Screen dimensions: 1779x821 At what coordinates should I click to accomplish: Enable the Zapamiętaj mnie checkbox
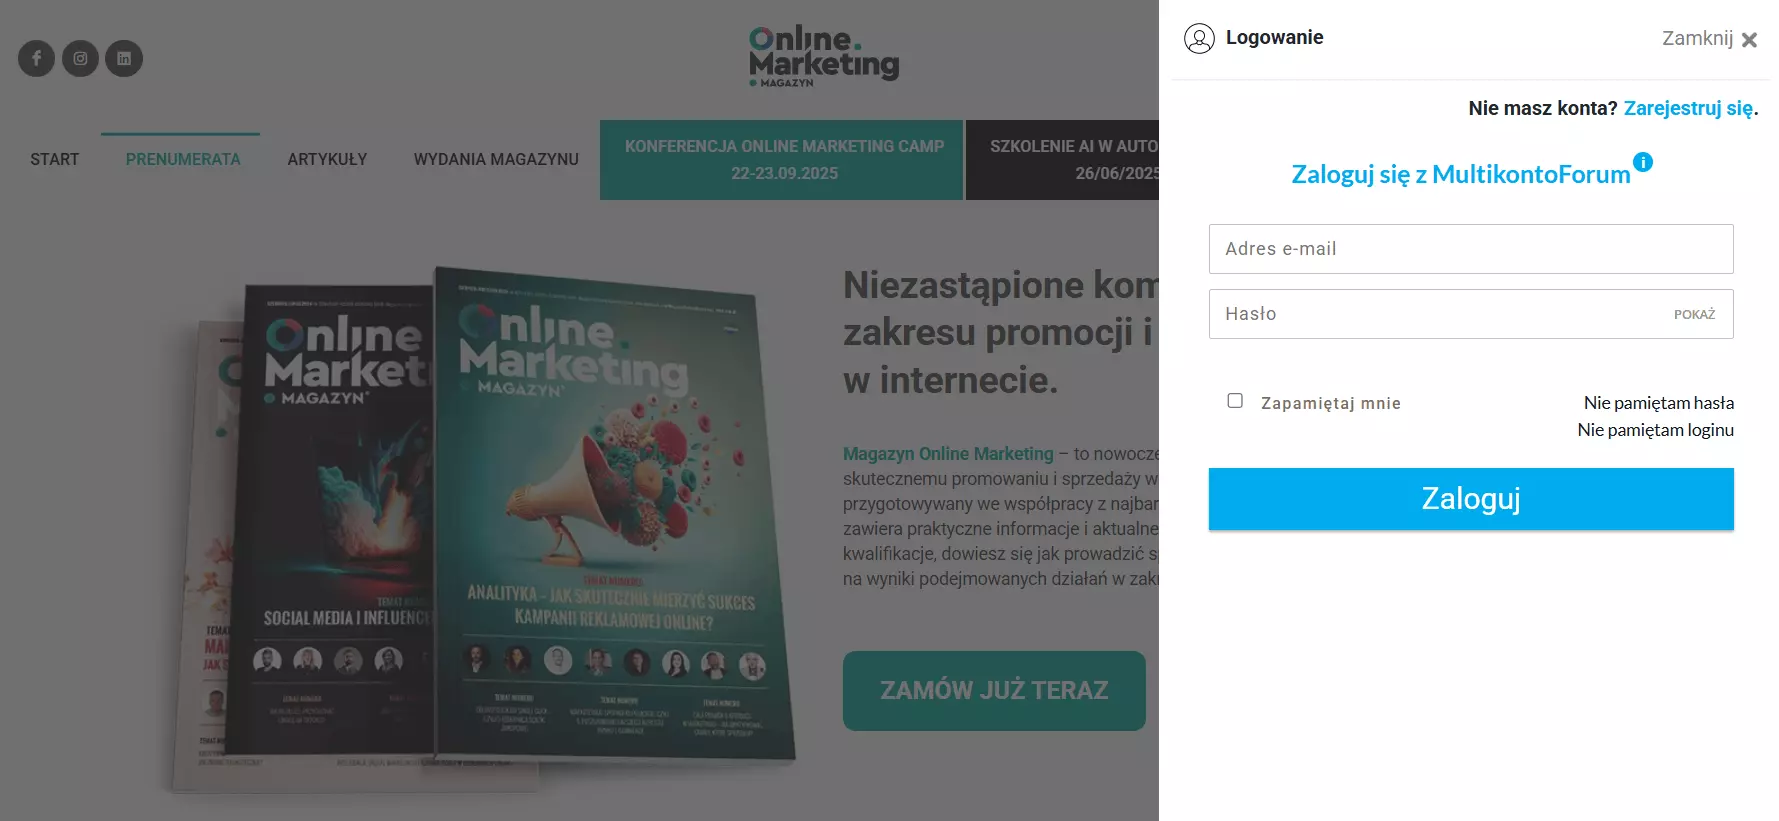pyautogui.click(x=1235, y=401)
